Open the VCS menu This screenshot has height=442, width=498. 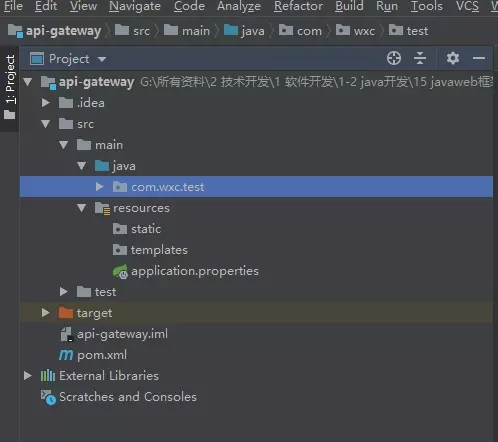pos(467,6)
